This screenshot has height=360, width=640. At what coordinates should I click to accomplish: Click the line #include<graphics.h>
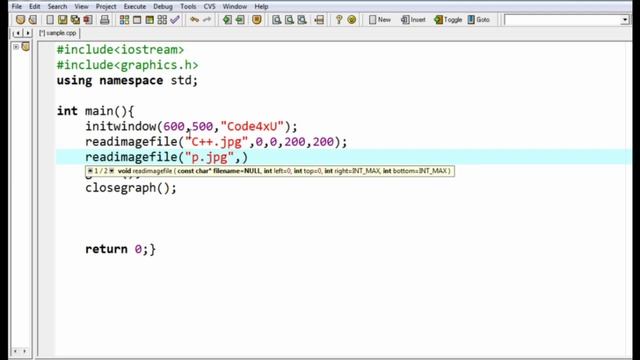pyautogui.click(x=127, y=65)
